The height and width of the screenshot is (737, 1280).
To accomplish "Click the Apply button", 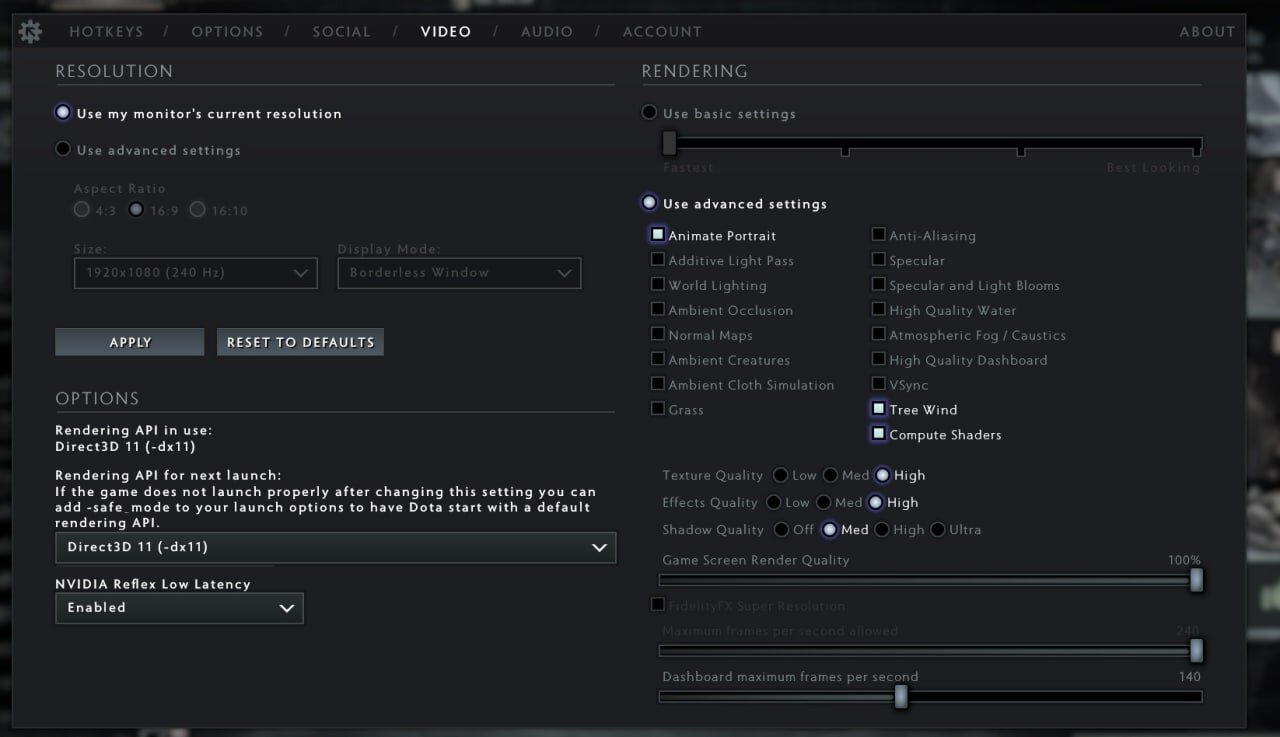I will (x=130, y=342).
